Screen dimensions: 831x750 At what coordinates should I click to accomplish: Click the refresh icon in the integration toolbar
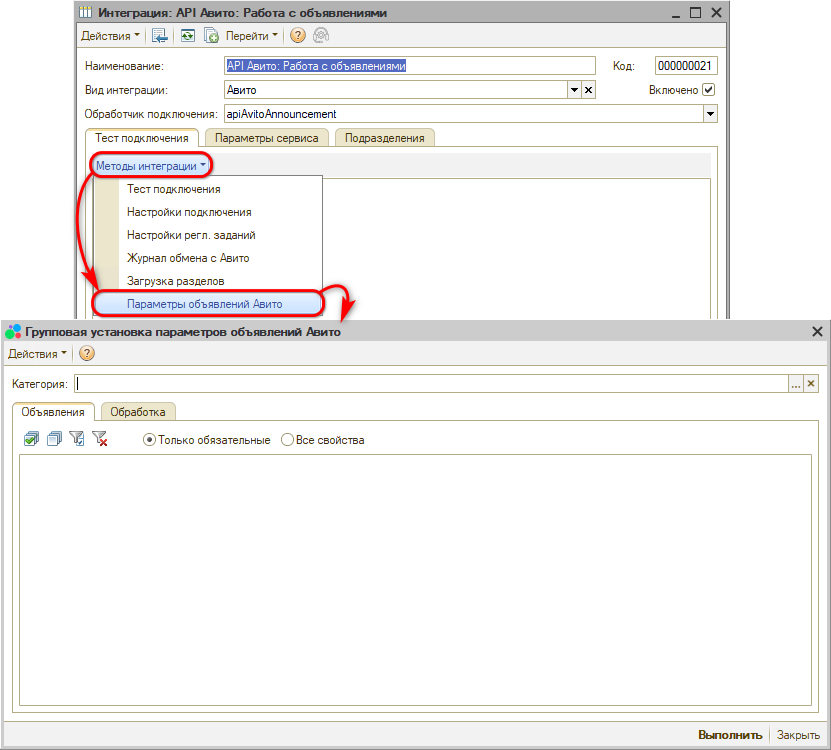[187, 36]
